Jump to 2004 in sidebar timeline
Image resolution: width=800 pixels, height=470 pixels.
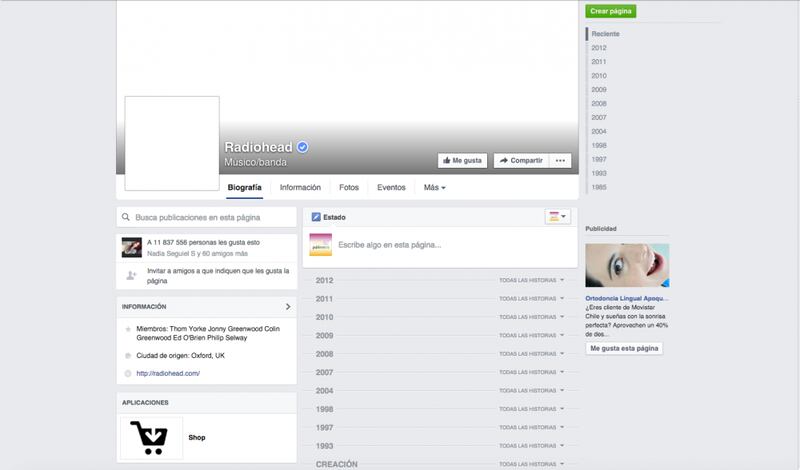coord(599,132)
